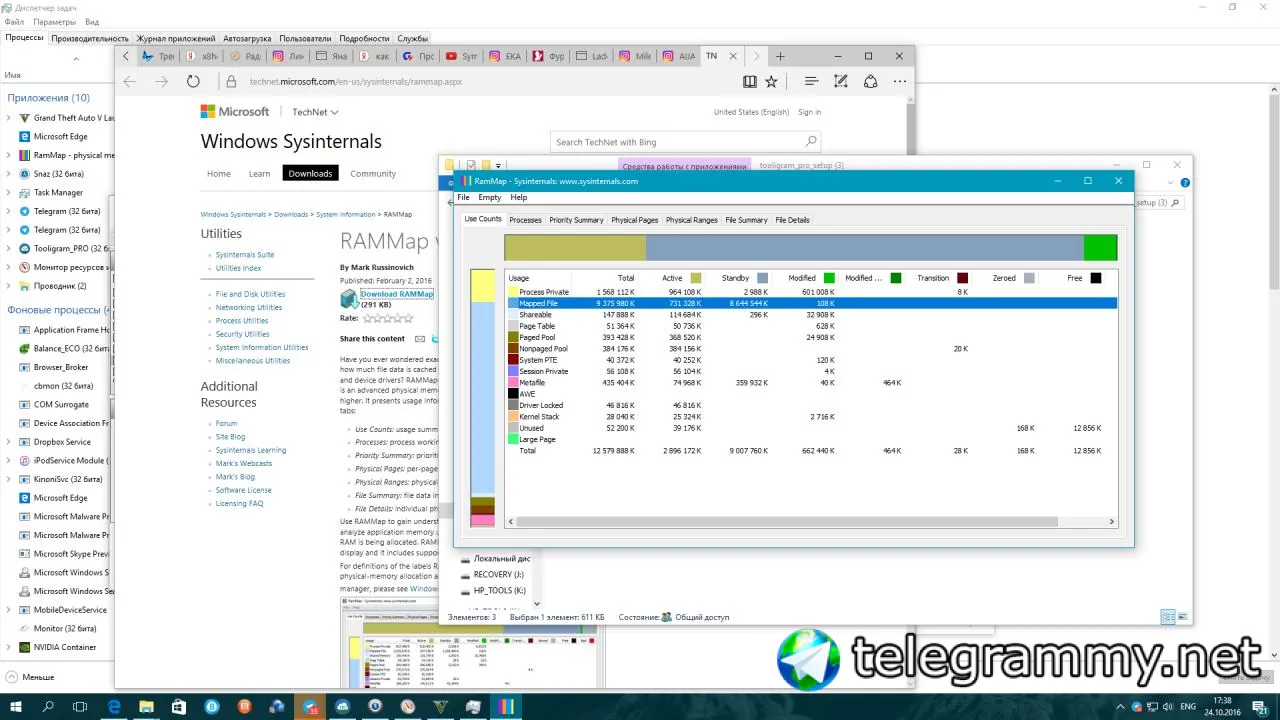Open File and Disk Utilities link
1280x720 pixels.
click(x=250, y=294)
